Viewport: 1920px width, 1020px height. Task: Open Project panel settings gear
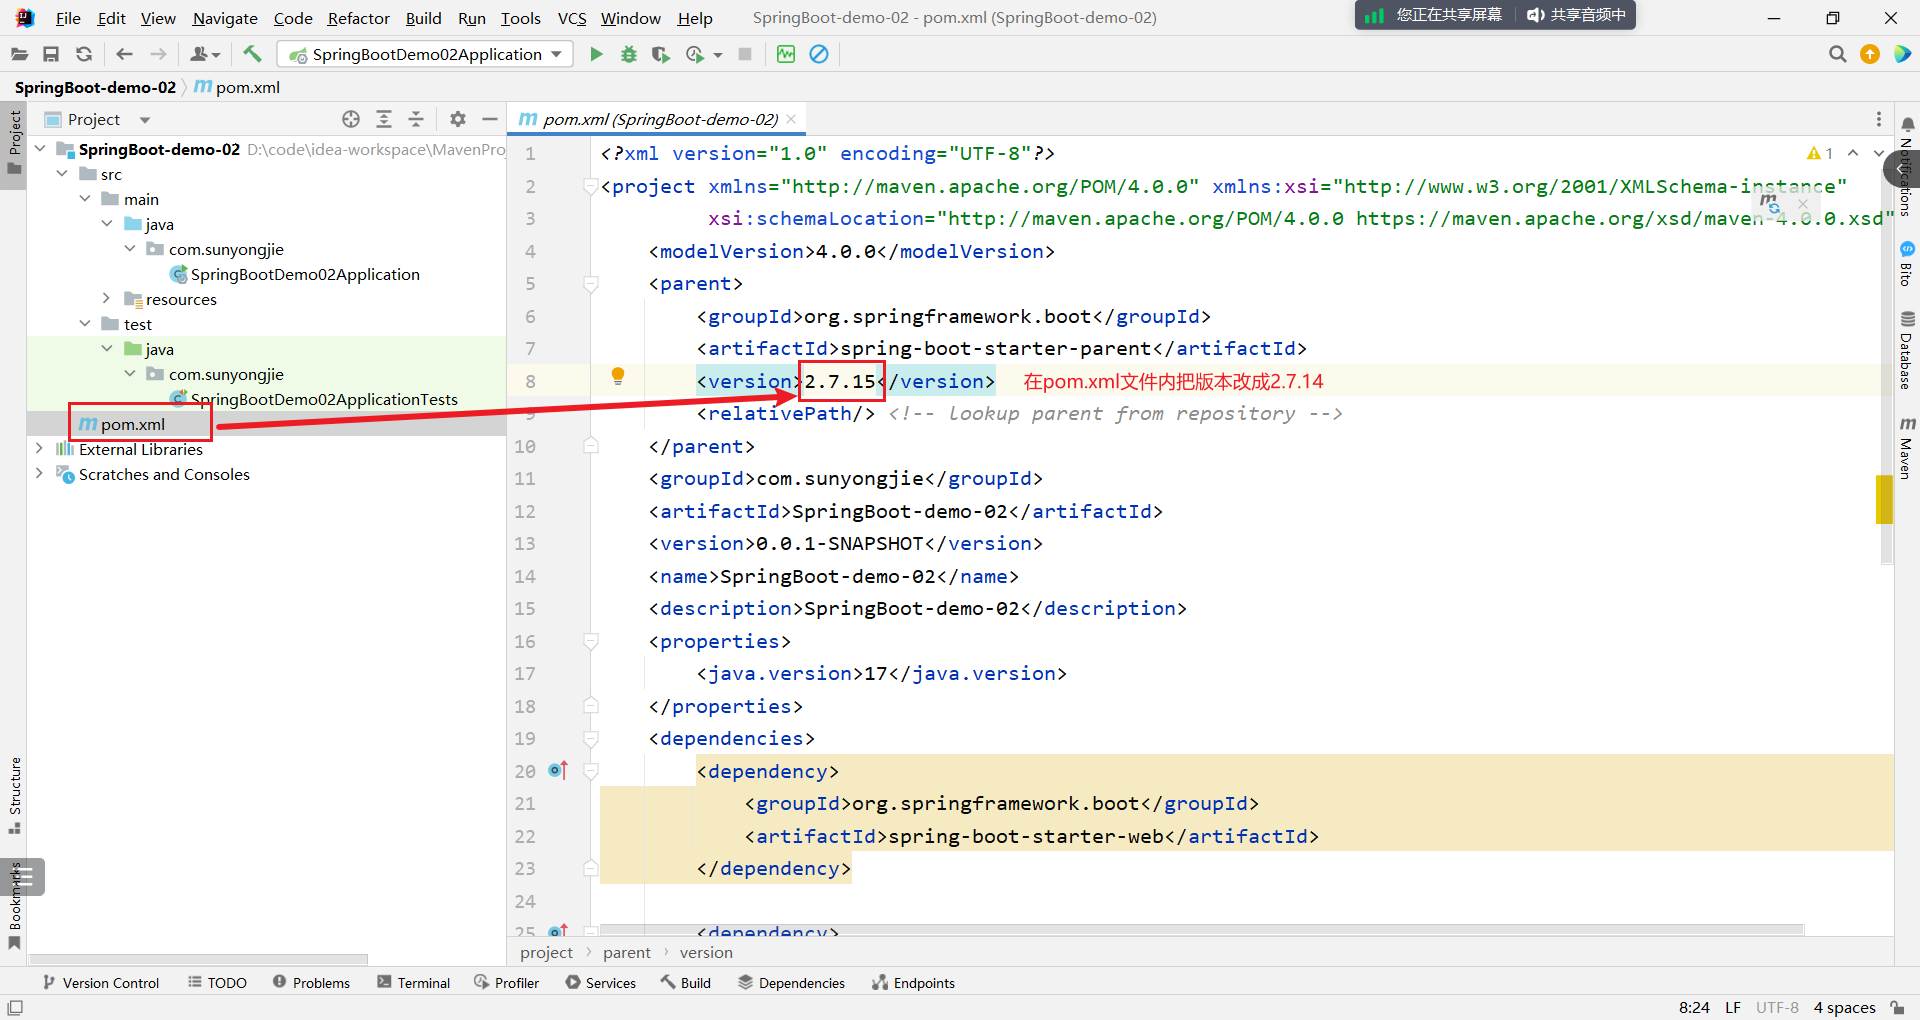tap(458, 119)
